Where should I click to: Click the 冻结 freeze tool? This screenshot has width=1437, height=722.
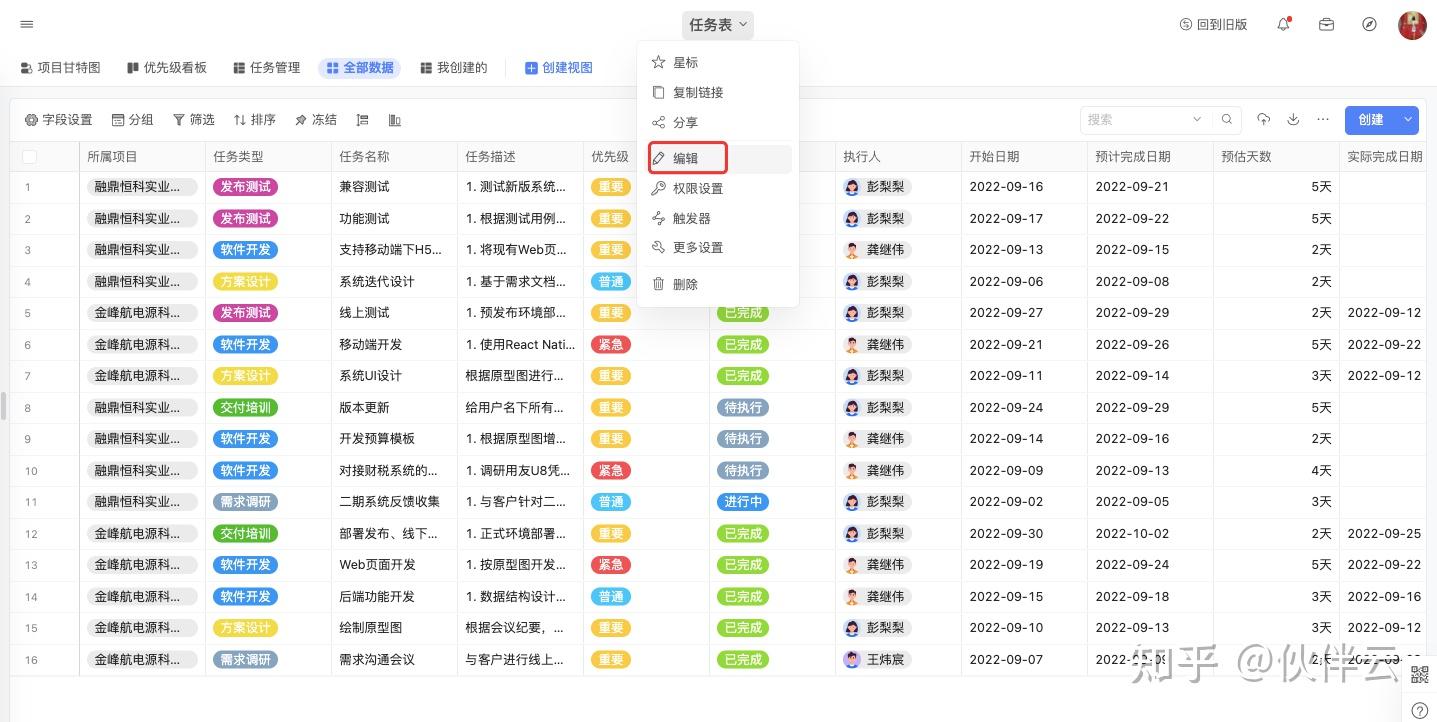point(316,120)
